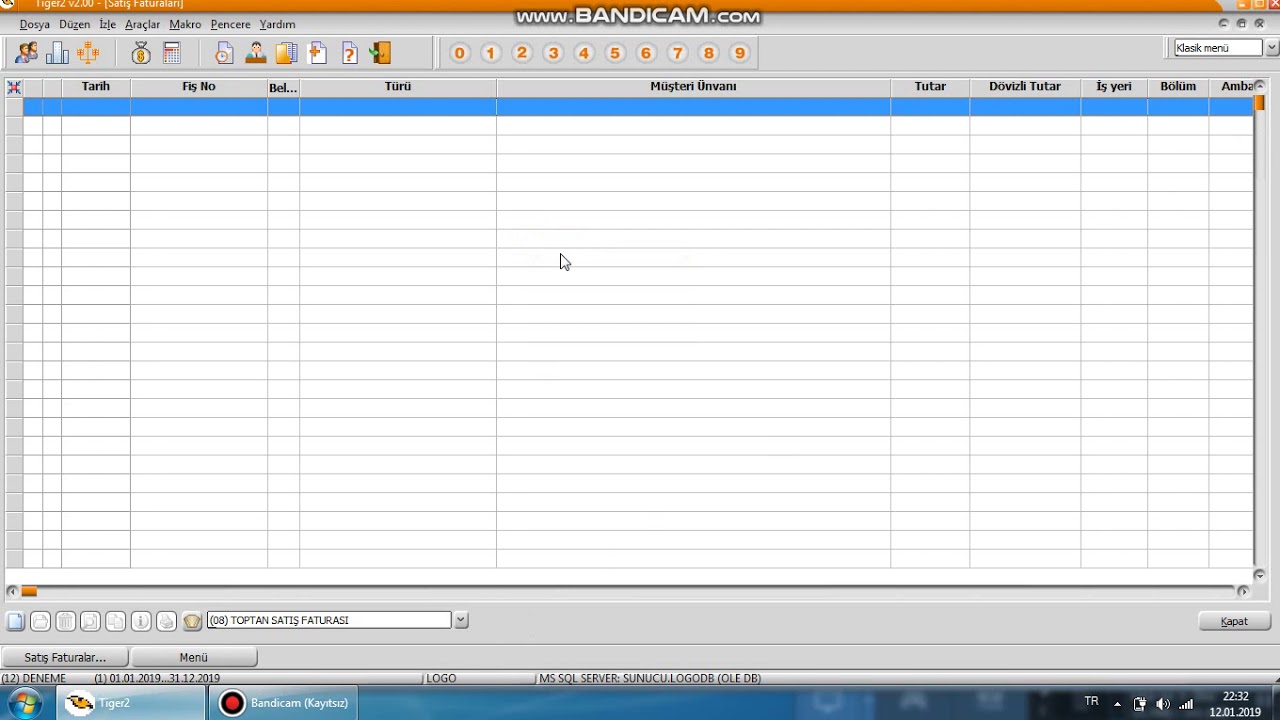Open the help page with question mark icon
Viewport: 1280px width, 720px height.
pos(349,53)
